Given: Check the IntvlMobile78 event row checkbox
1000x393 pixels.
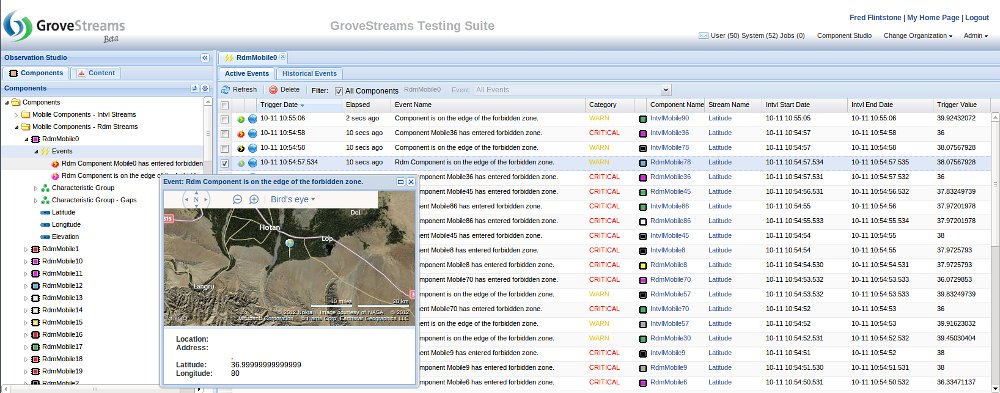Looking at the screenshot, I should pos(225,148).
